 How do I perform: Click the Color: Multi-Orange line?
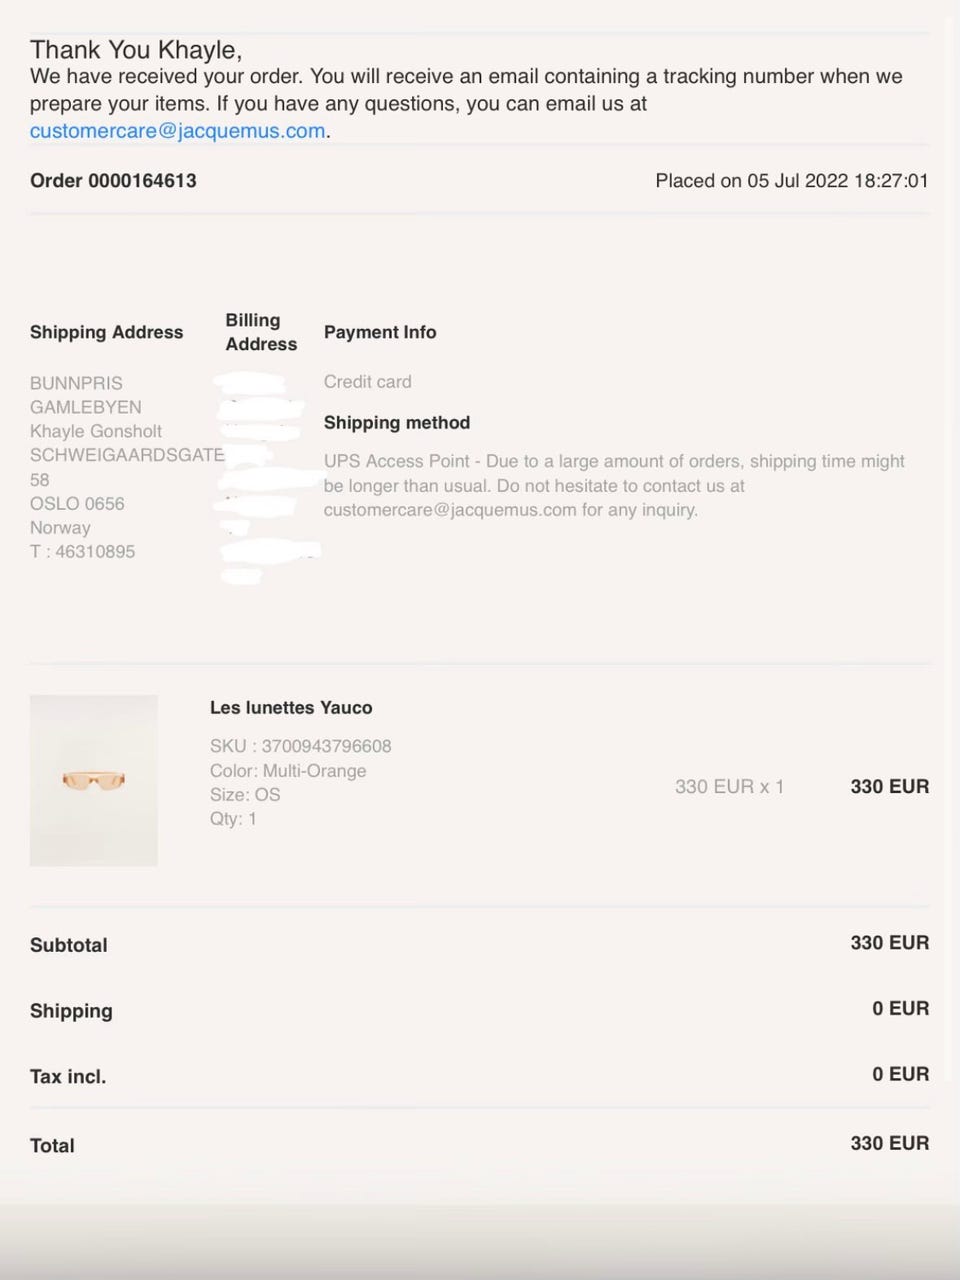(288, 771)
